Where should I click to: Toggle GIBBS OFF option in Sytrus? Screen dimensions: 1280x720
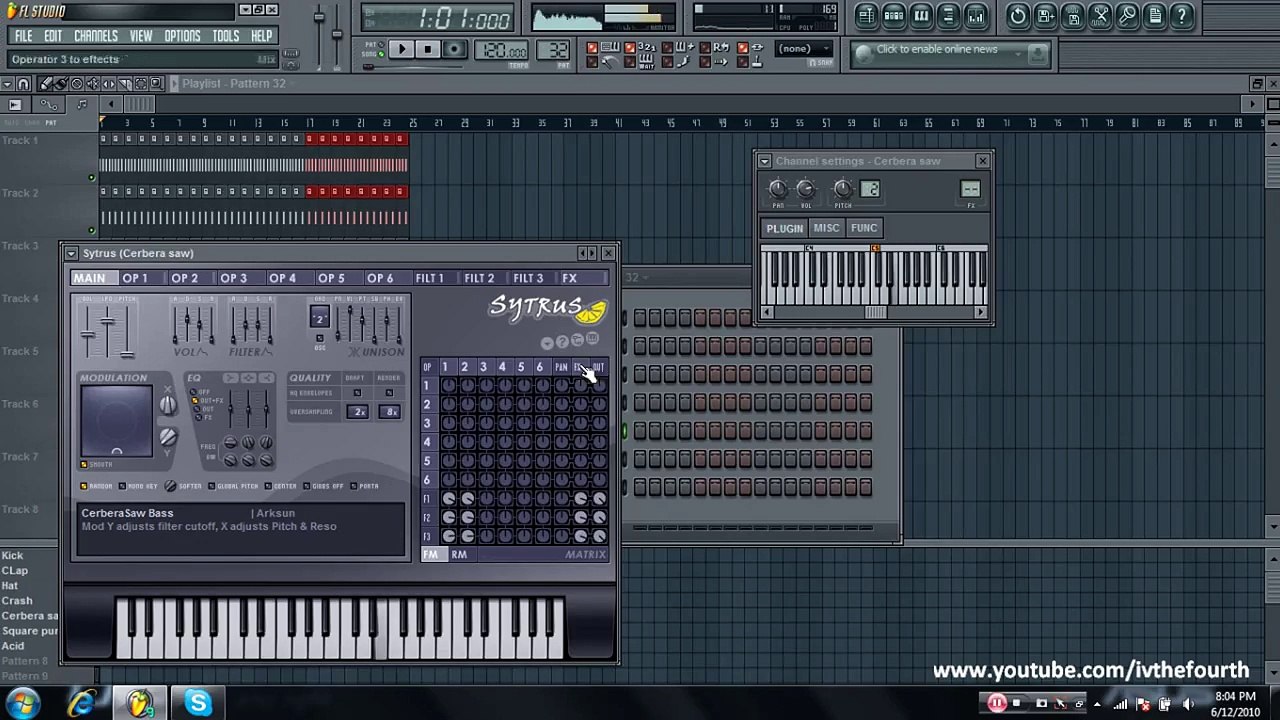click(324, 486)
